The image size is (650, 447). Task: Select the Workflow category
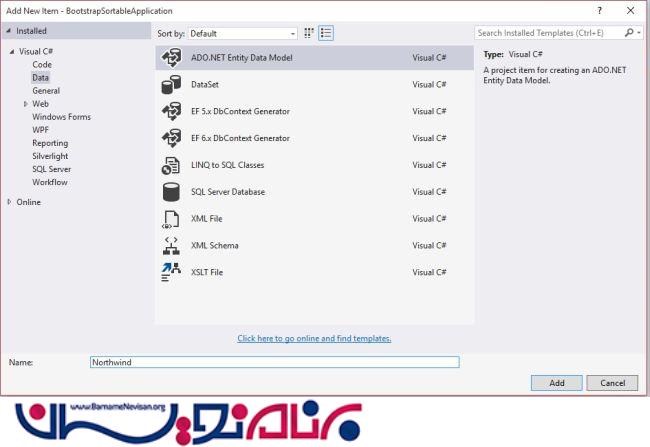click(x=50, y=182)
